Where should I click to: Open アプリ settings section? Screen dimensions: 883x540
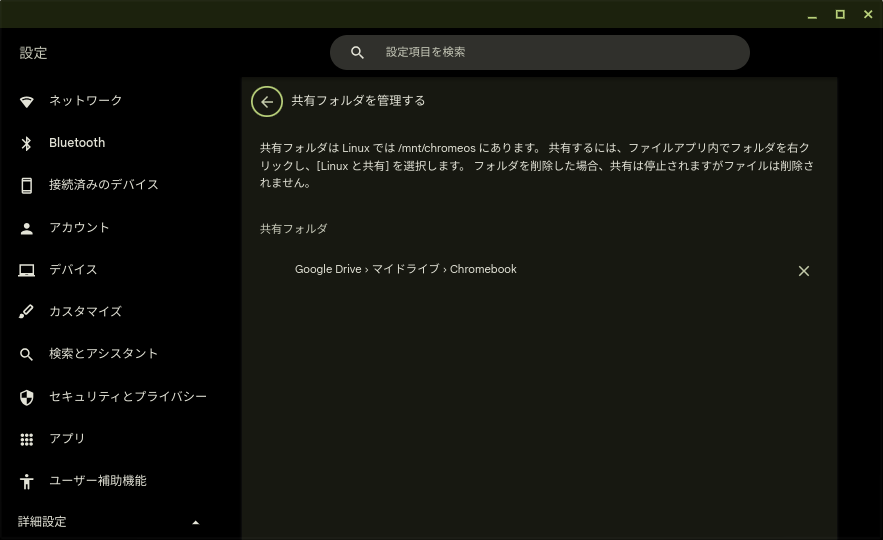tap(67, 439)
